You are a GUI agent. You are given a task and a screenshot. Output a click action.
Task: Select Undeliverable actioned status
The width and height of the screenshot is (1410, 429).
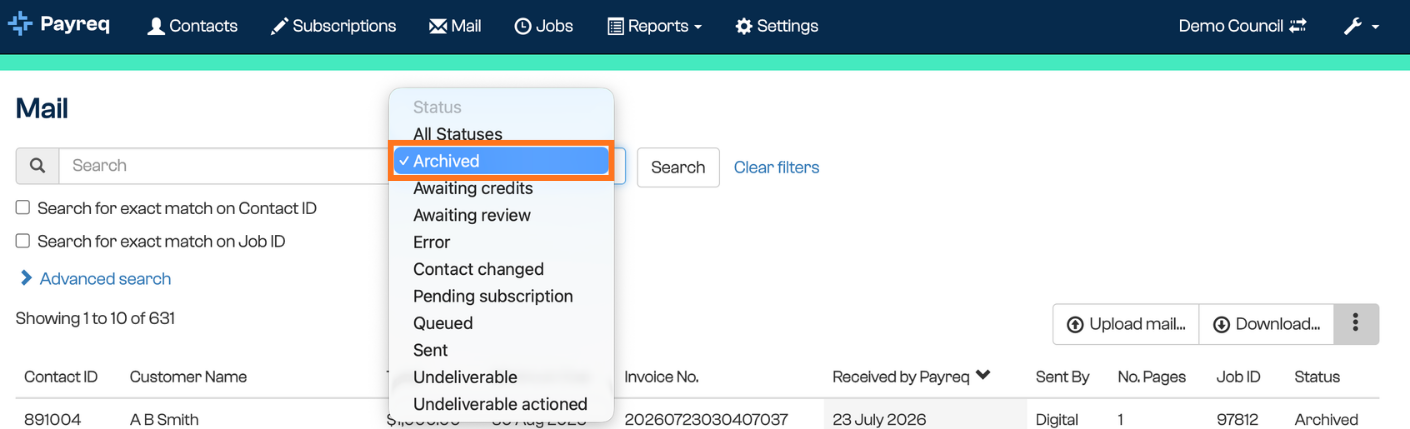[501, 404]
